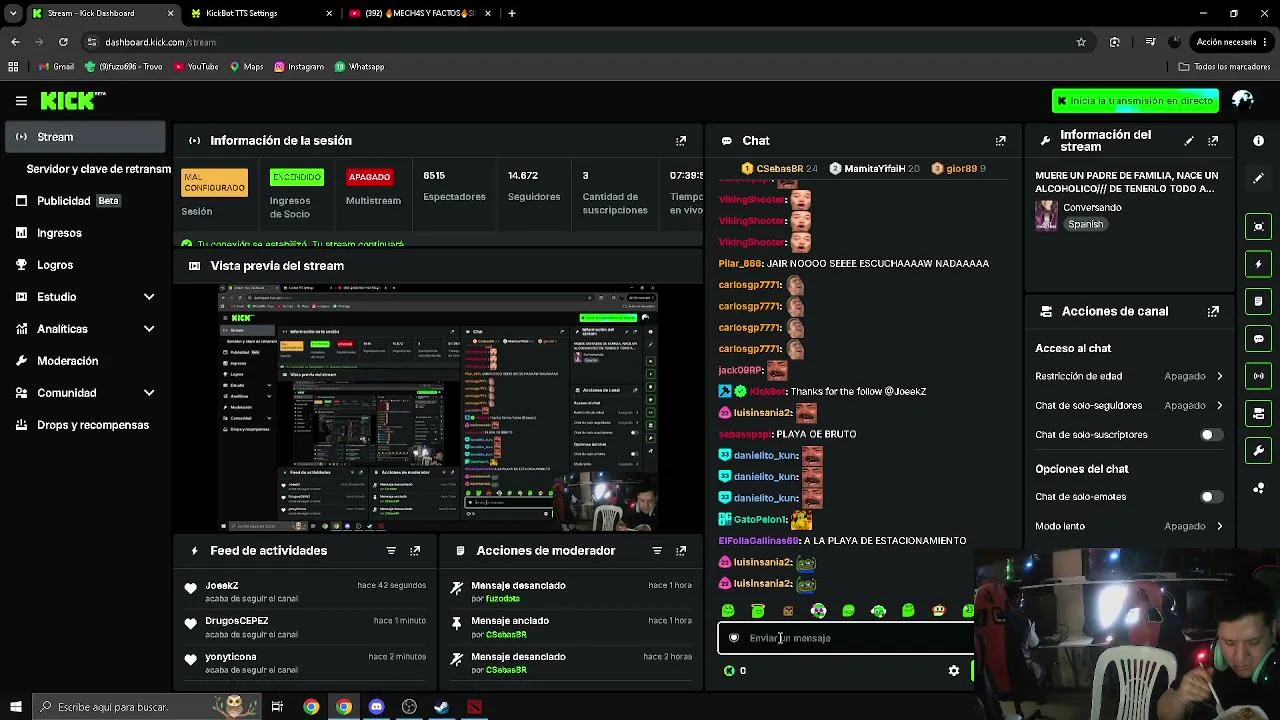Reload the page
The width and height of the screenshot is (1280, 720).
coord(63,42)
